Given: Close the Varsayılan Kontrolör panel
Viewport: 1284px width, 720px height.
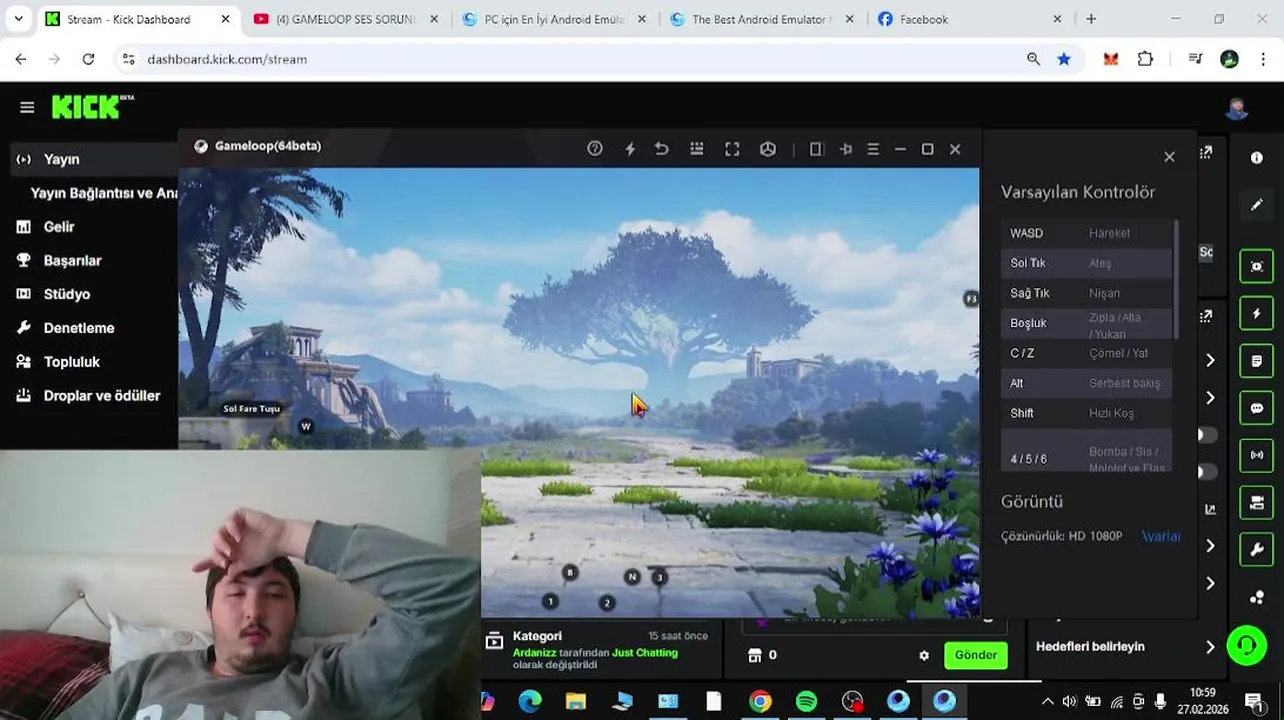Looking at the screenshot, I should (1169, 157).
